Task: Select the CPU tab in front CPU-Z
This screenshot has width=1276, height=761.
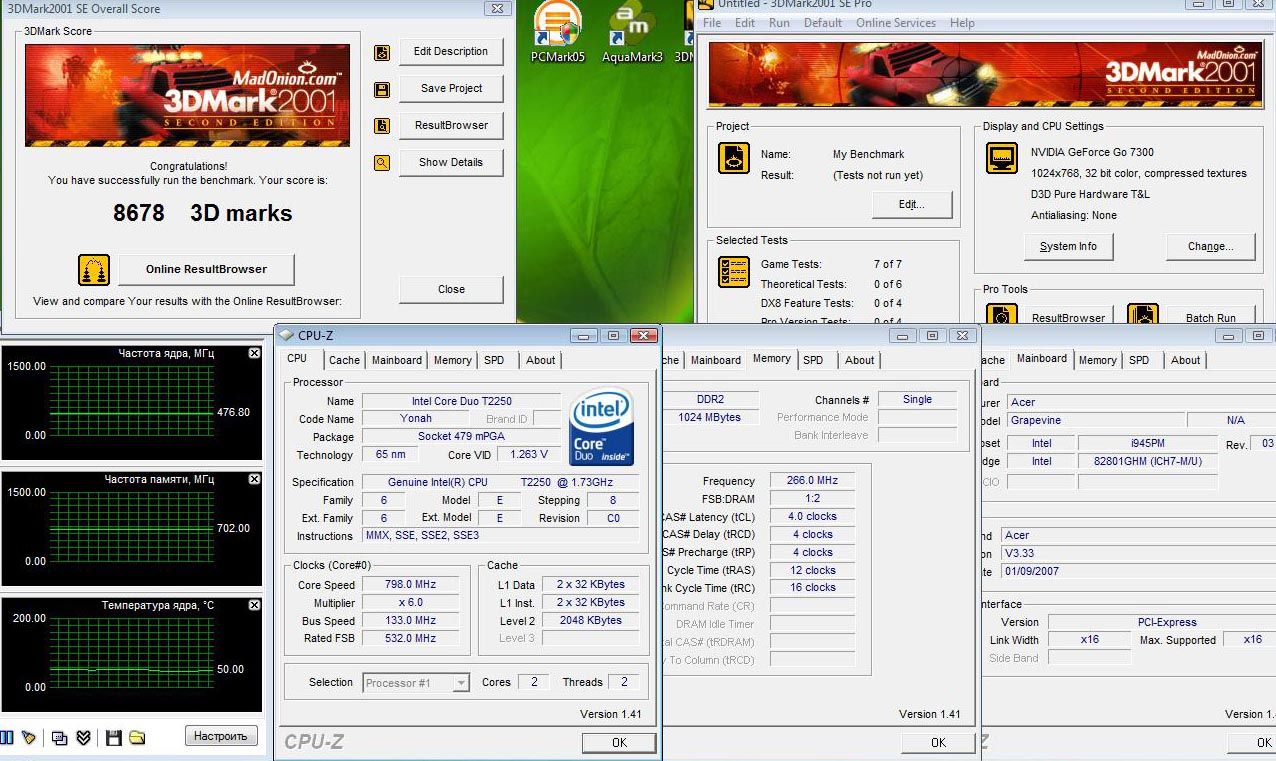Action: [297, 358]
